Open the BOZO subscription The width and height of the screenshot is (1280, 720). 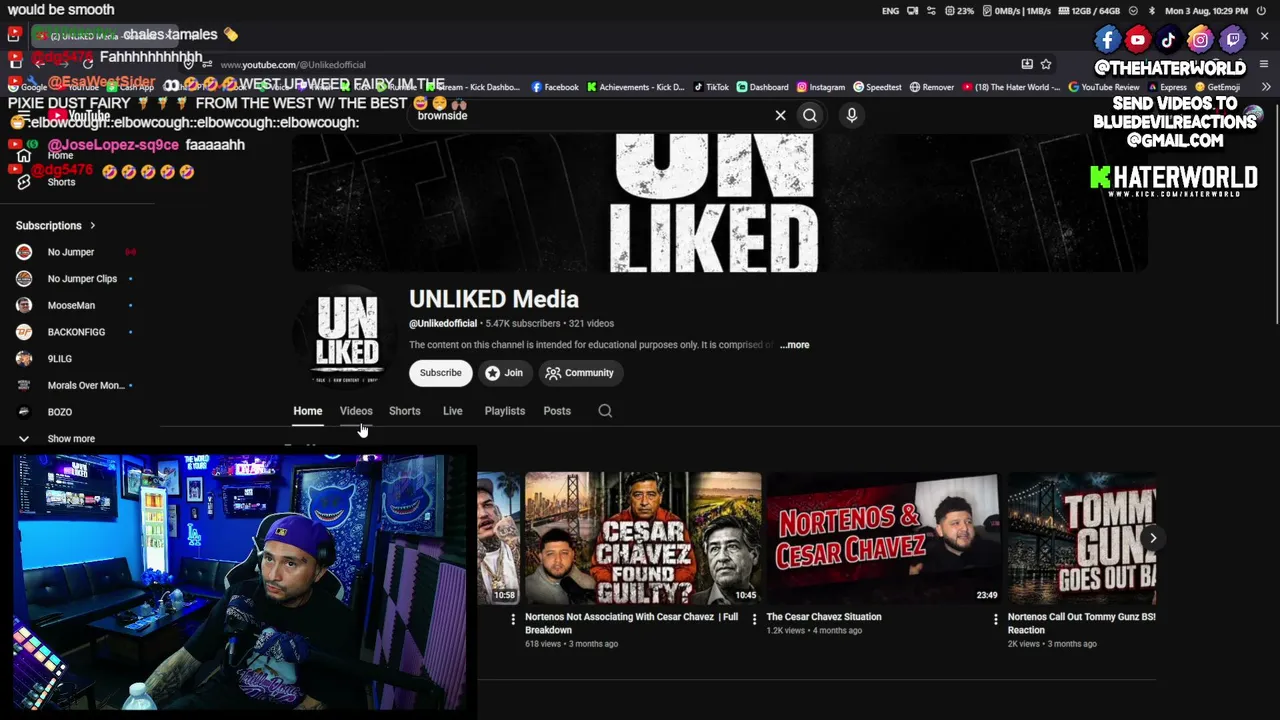(59, 412)
